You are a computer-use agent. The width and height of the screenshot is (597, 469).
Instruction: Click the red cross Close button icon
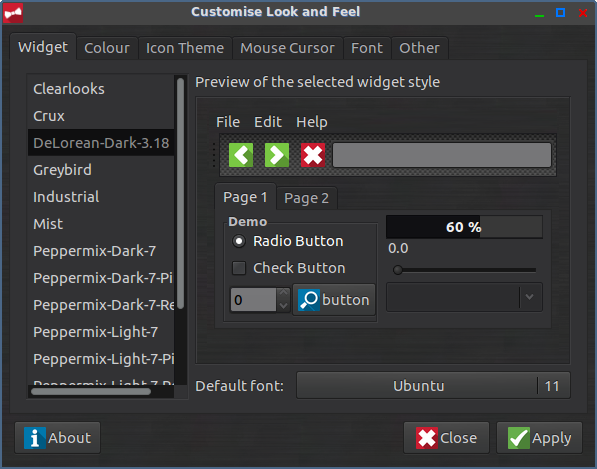pyautogui.click(x=426, y=438)
